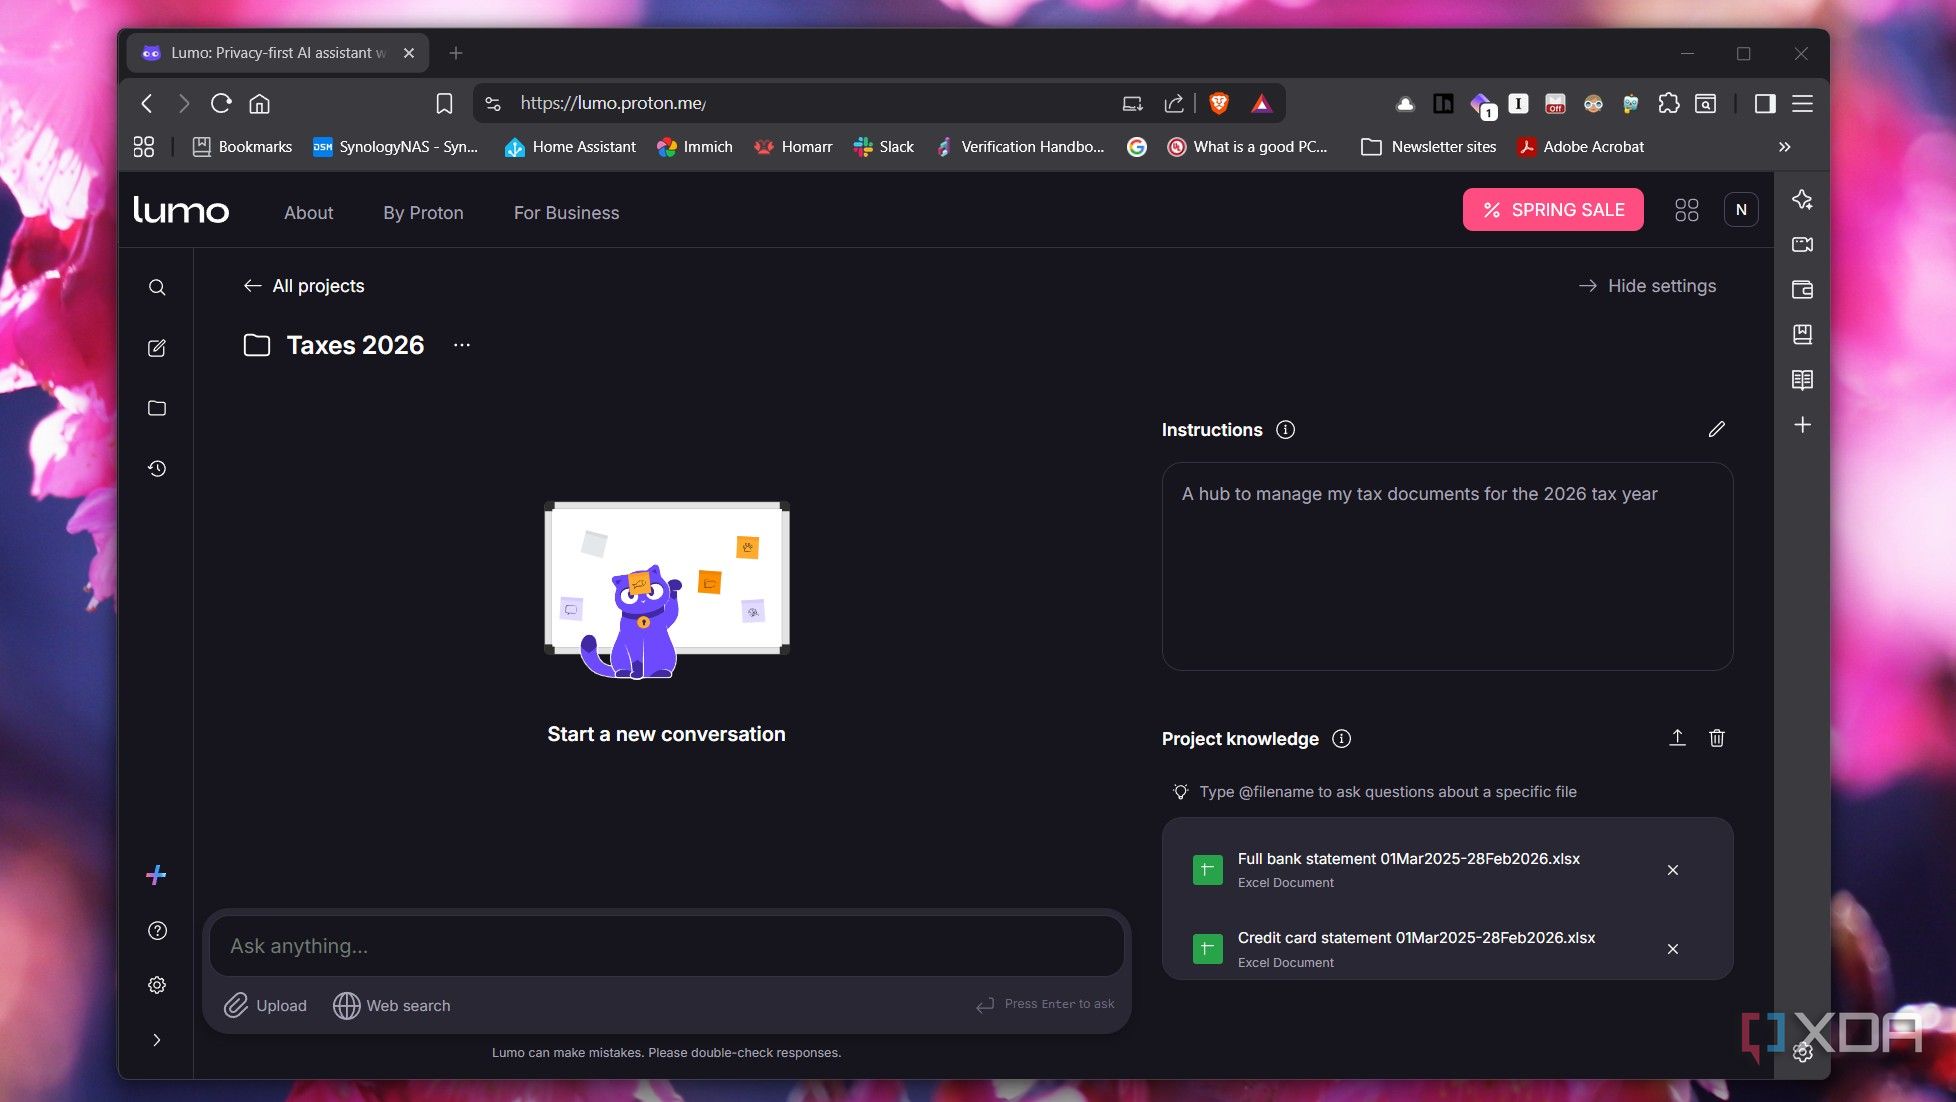Open Leo AI in browser sidebar
This screenshot has height=1102, width=1956.
click(x=1802, y=200)
